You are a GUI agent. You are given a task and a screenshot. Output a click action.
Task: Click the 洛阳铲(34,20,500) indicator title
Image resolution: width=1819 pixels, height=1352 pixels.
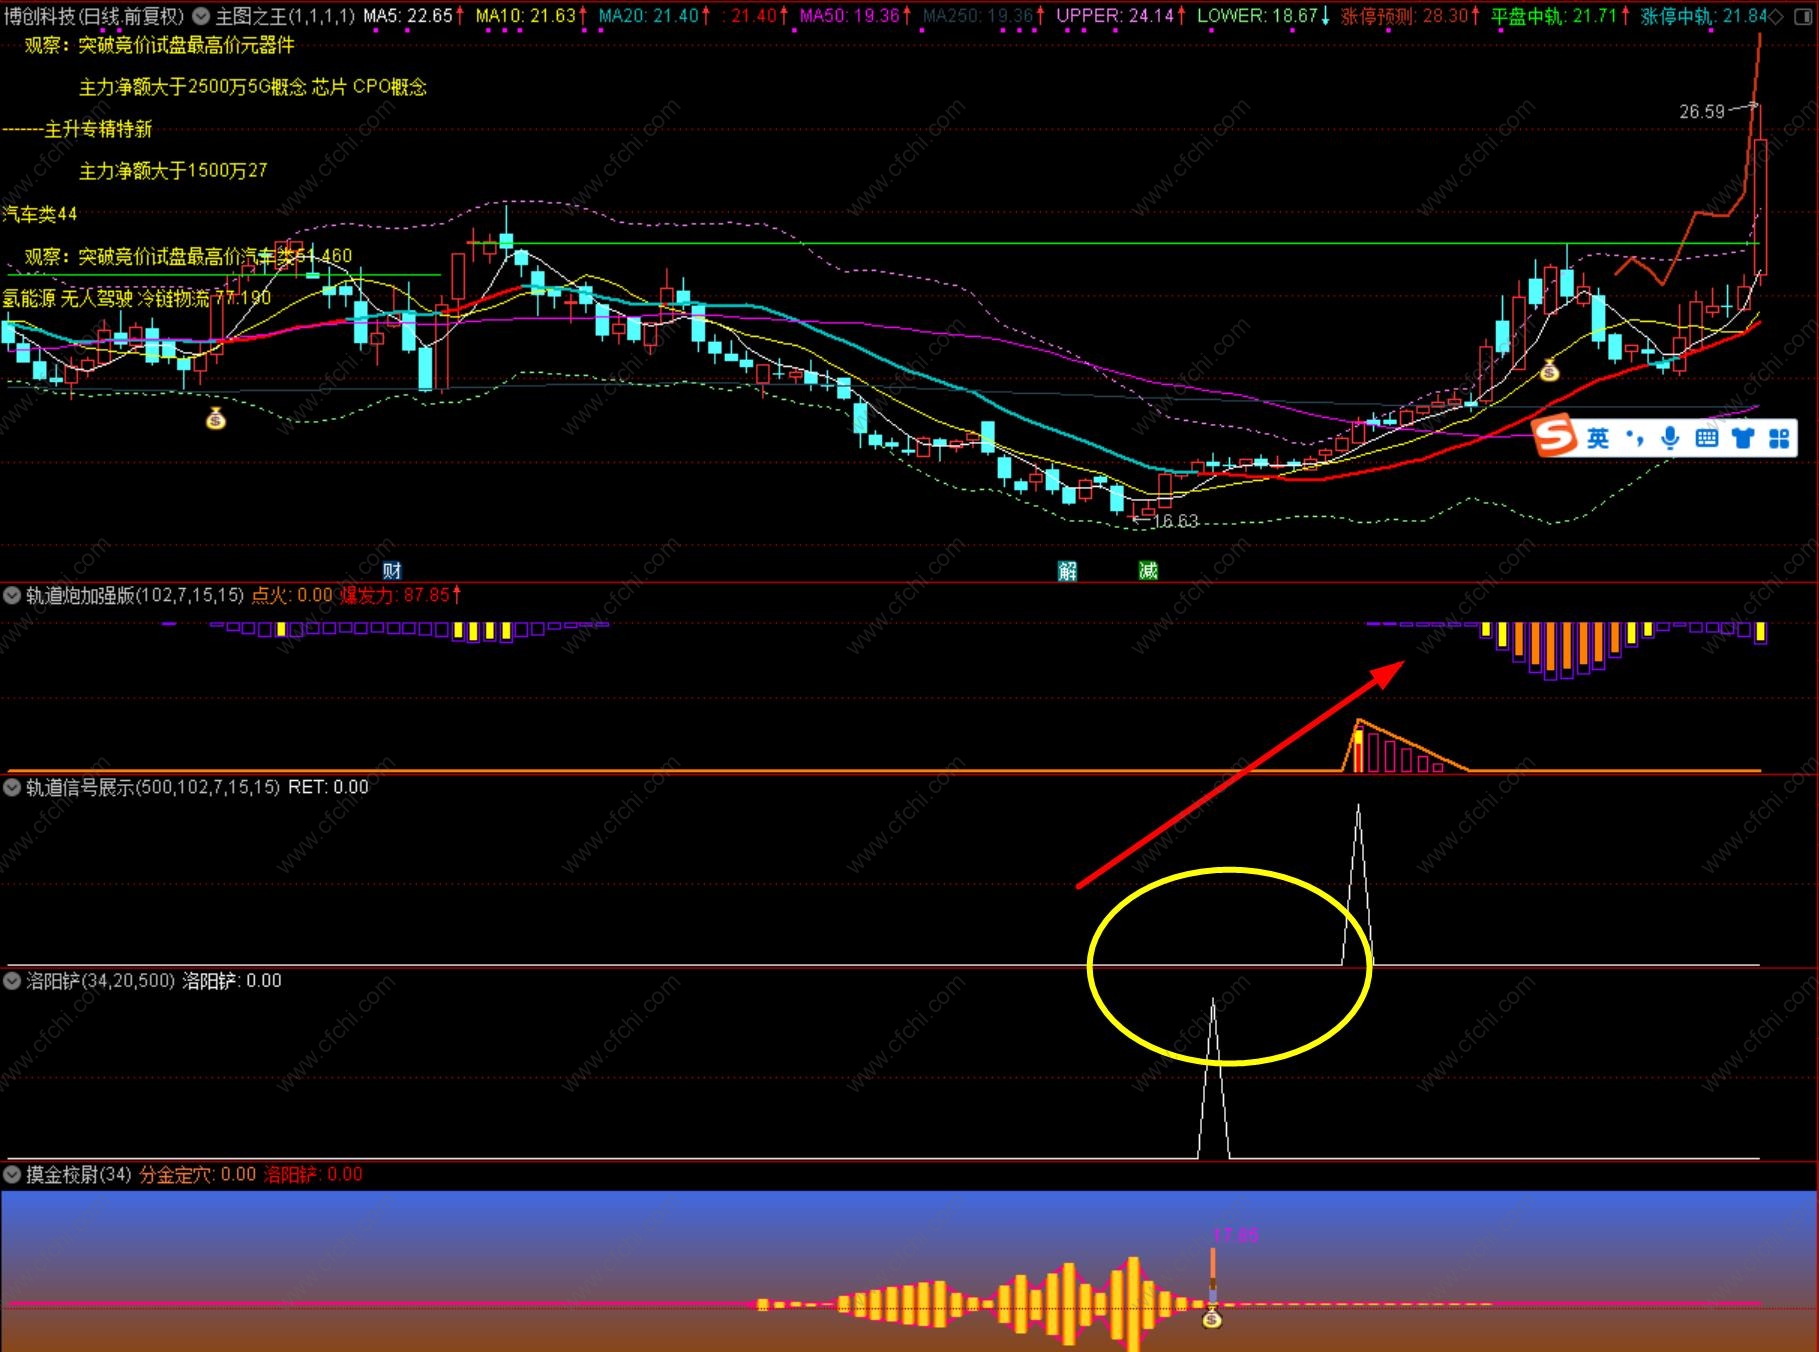pos(100,981)
